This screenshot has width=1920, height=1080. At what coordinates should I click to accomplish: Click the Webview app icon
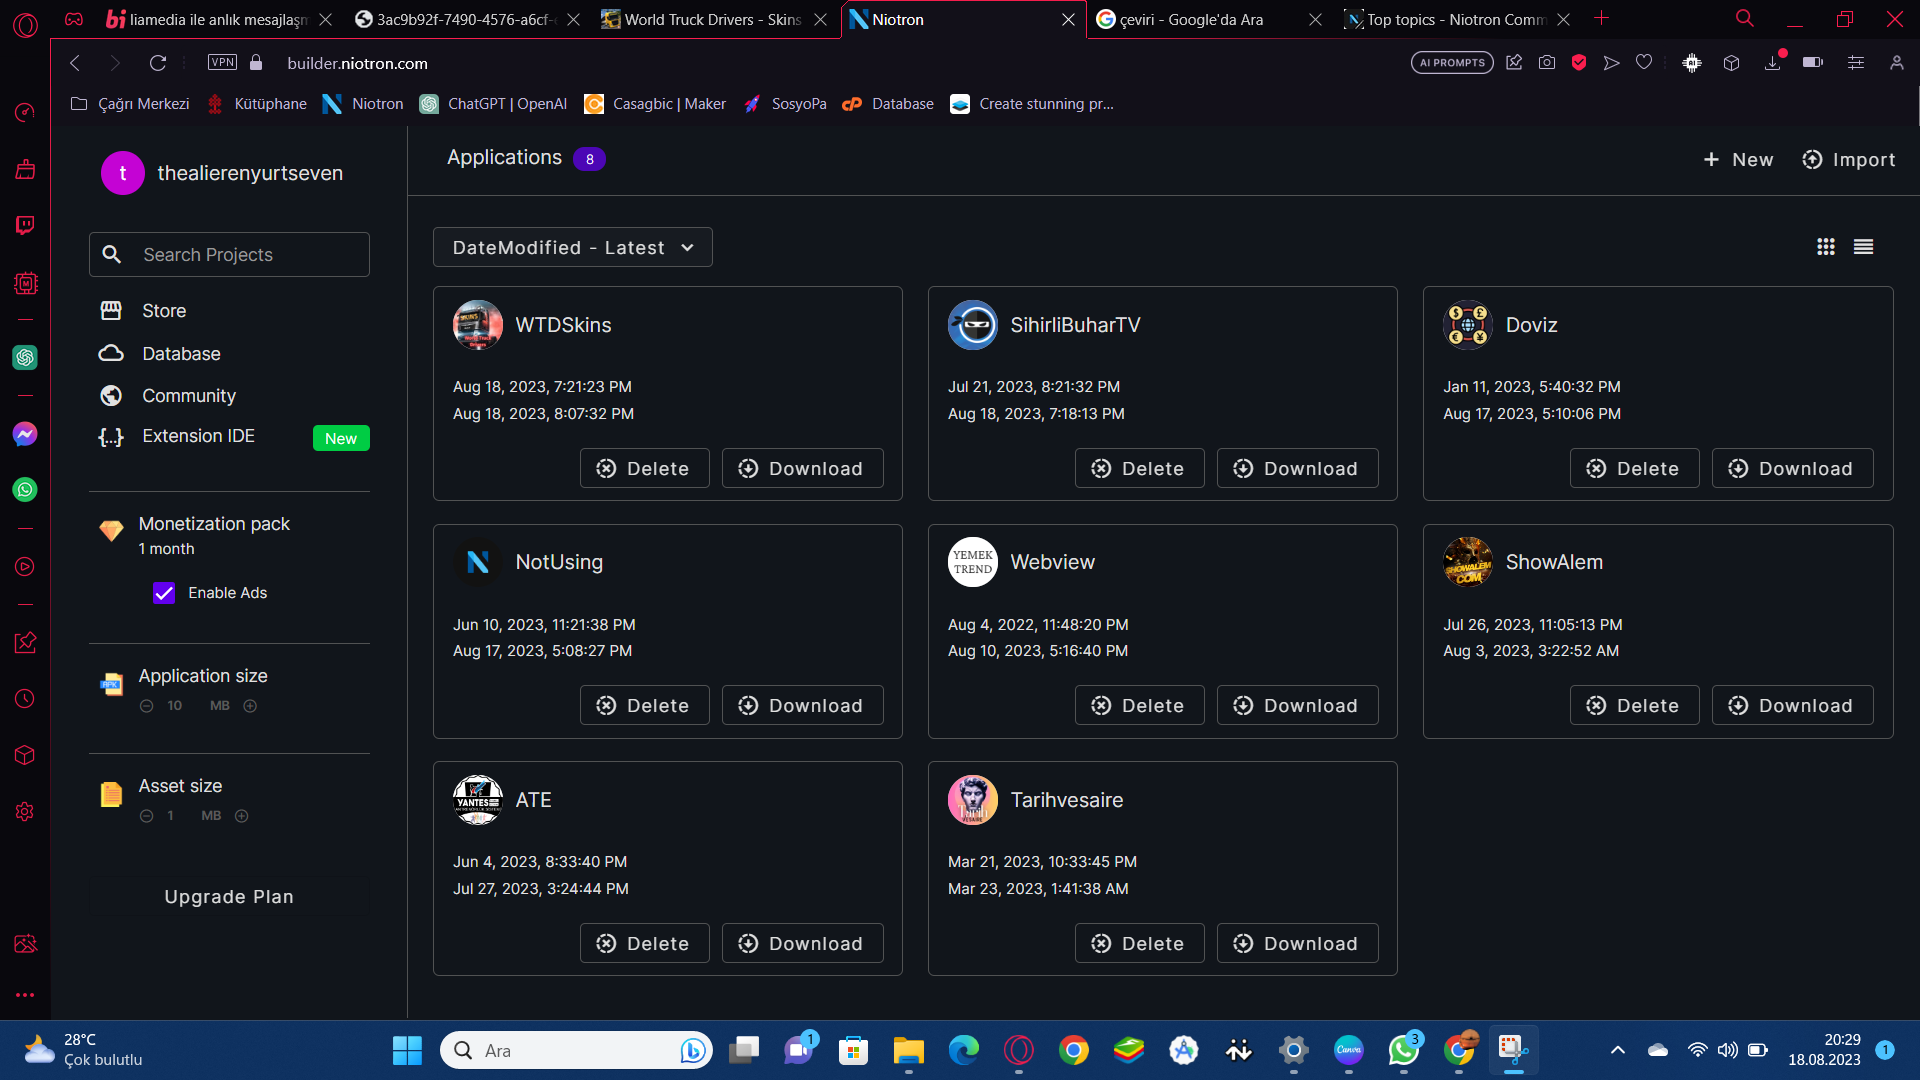(x=973, y=562)
